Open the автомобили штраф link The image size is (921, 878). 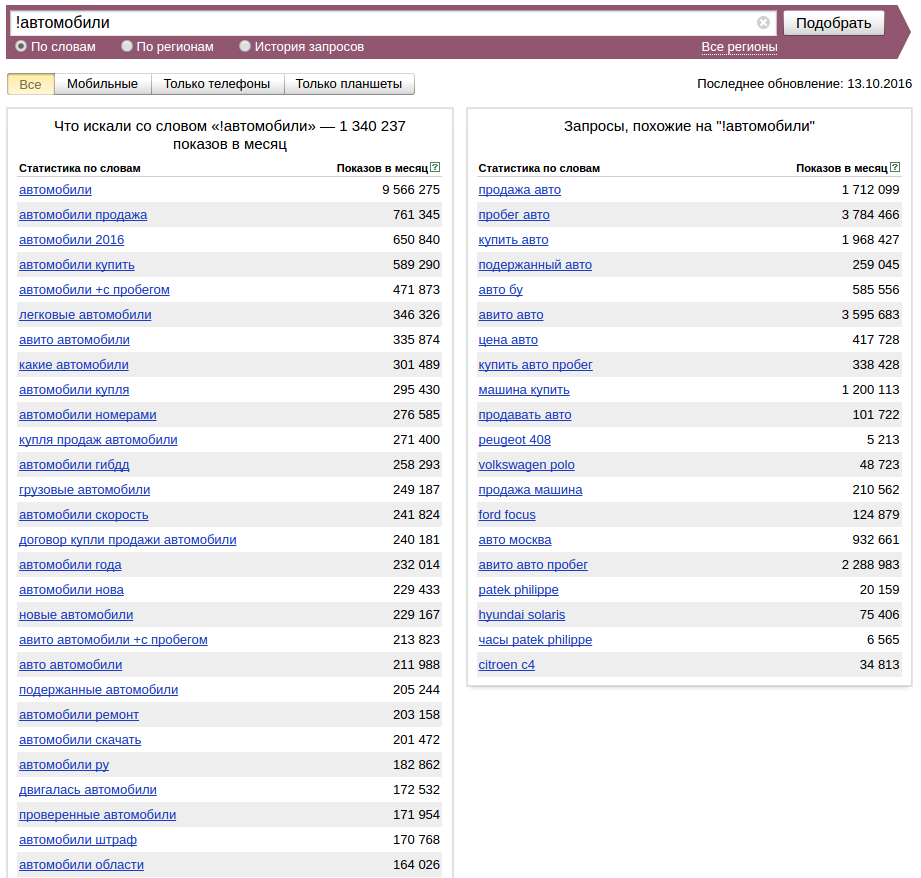click(78, 840)
